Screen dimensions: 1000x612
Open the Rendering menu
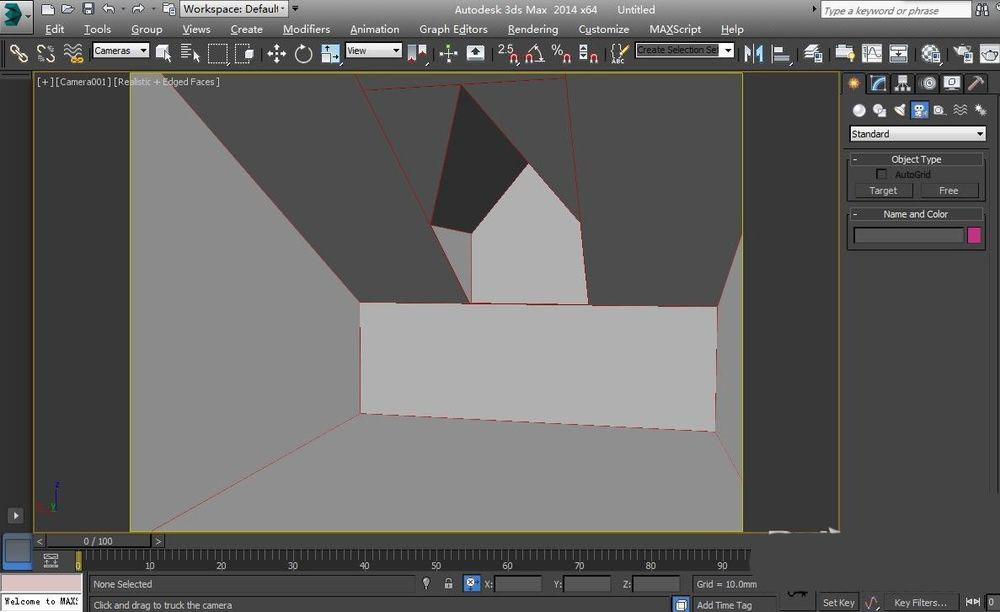[532, 29]
